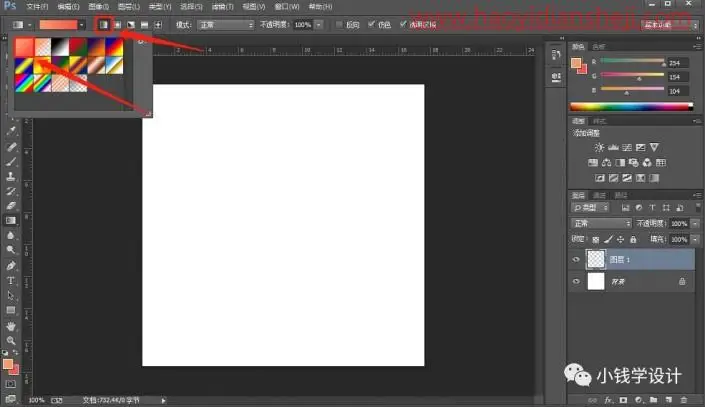Click the toolbox foreground color swatch

click(8, 364)
